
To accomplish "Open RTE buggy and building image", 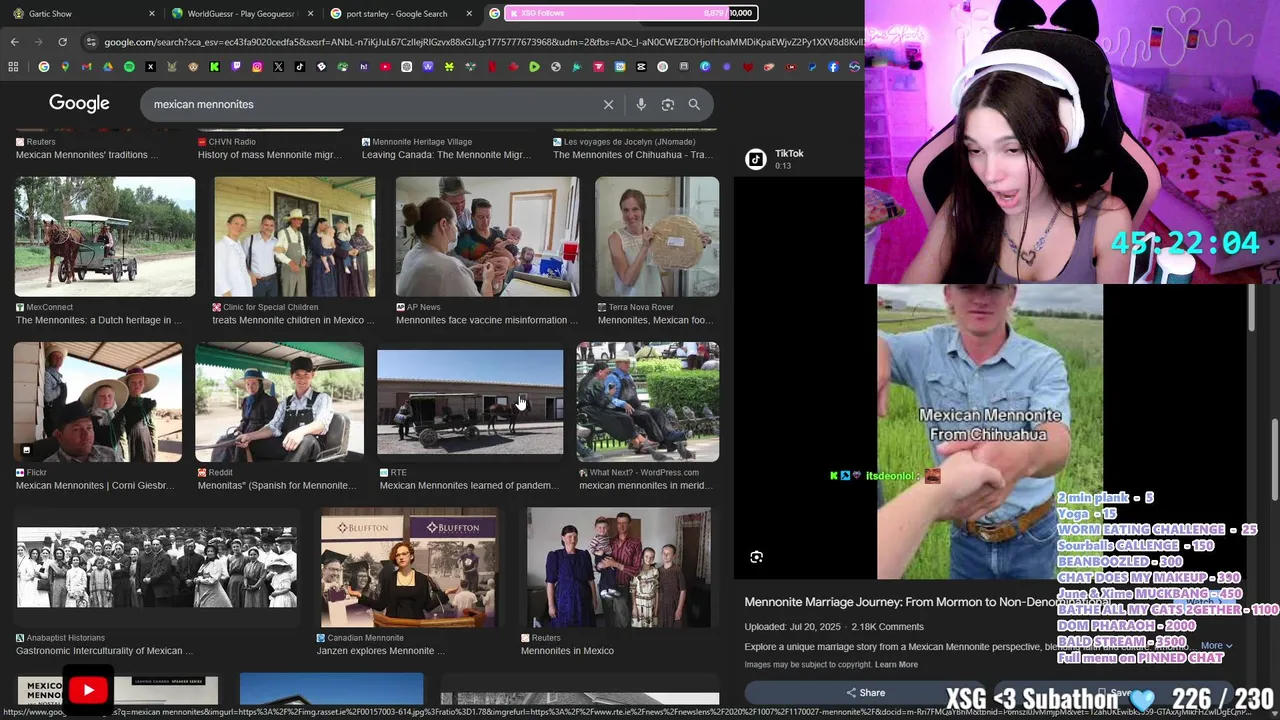I will click(470, 402).
